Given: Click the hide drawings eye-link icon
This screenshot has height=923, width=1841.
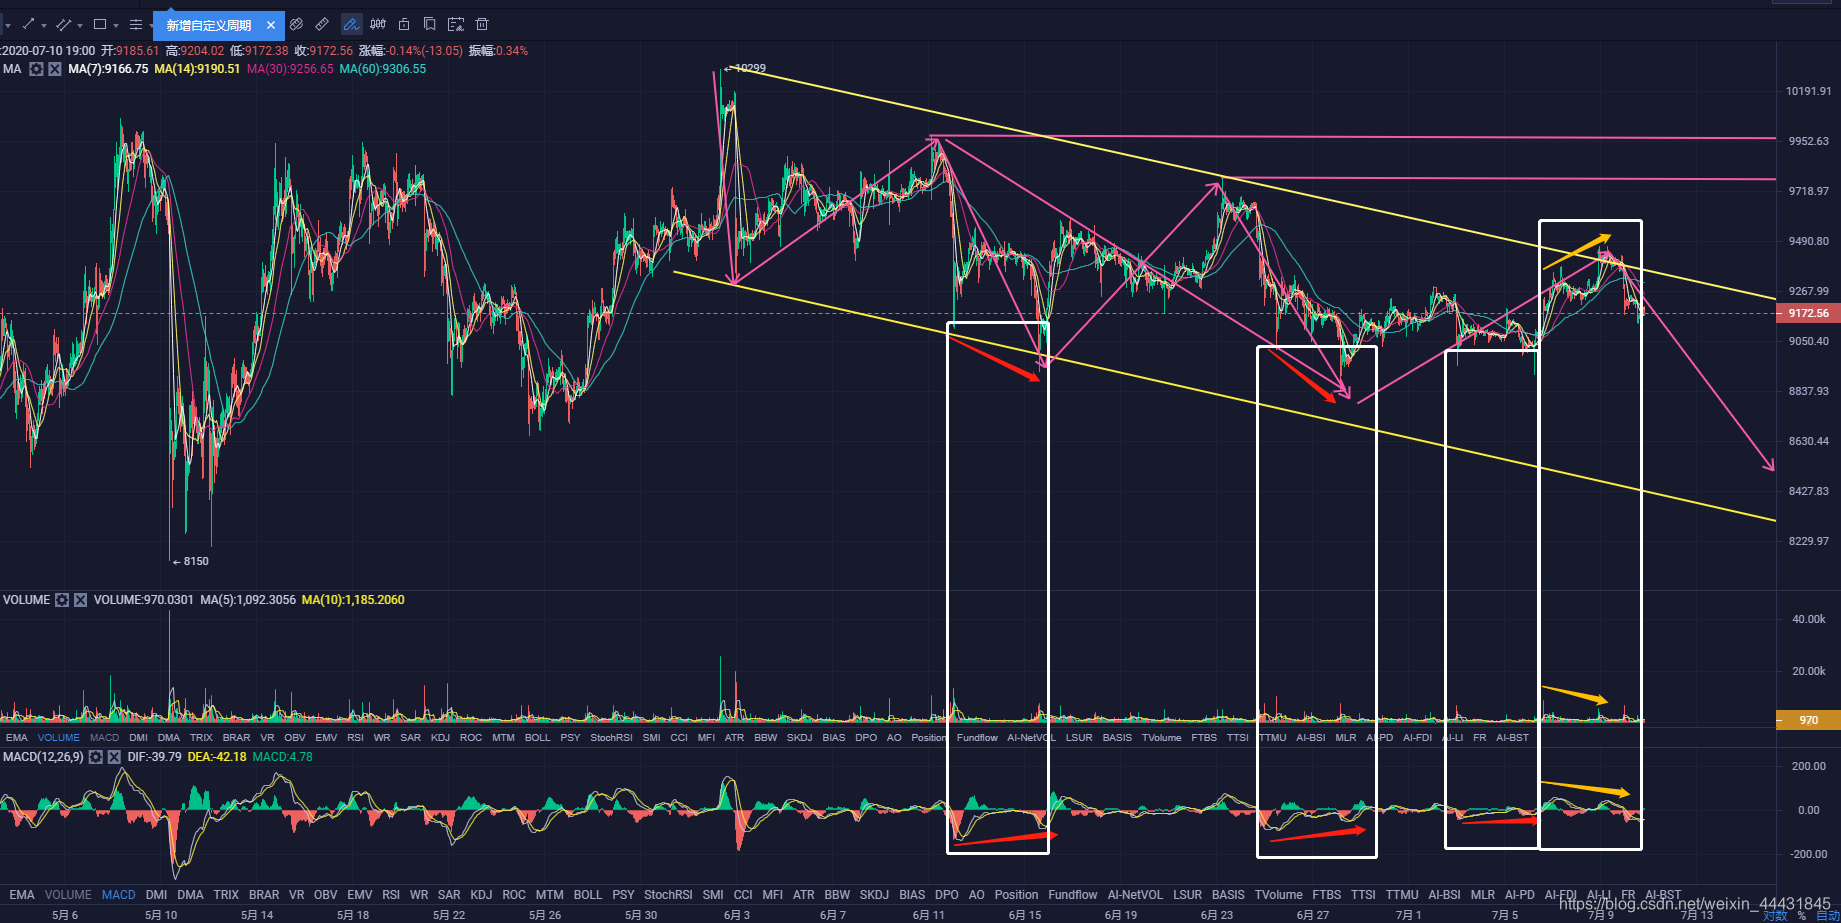Looking at the screenshot, I should (x=296, y=24).
